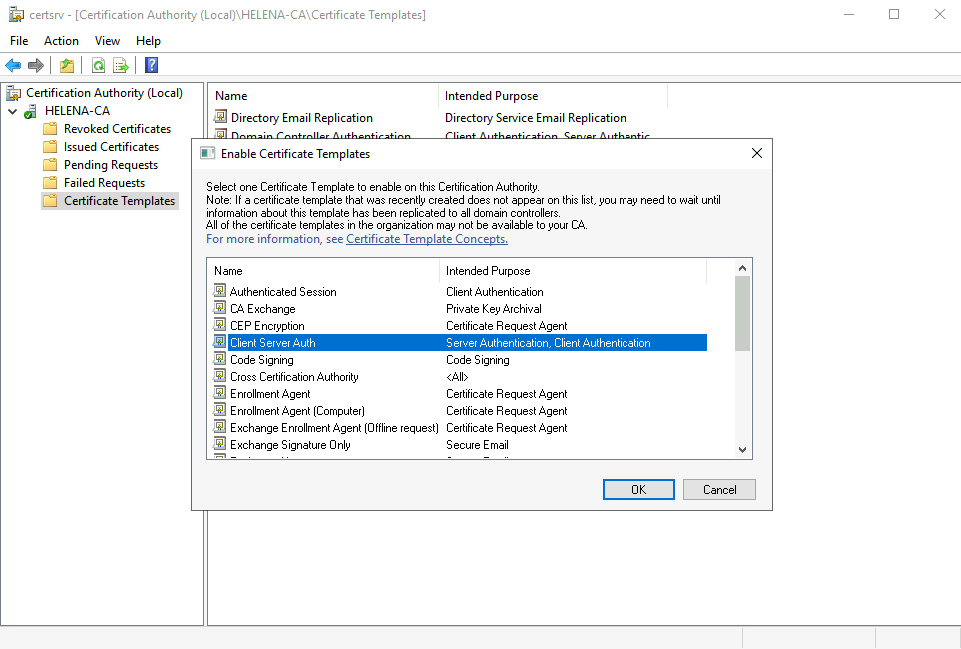The height and width of the screenshot is (649, 961).
Task: Collapse the HELENA-CA tree node
Action: pos(12,111)
